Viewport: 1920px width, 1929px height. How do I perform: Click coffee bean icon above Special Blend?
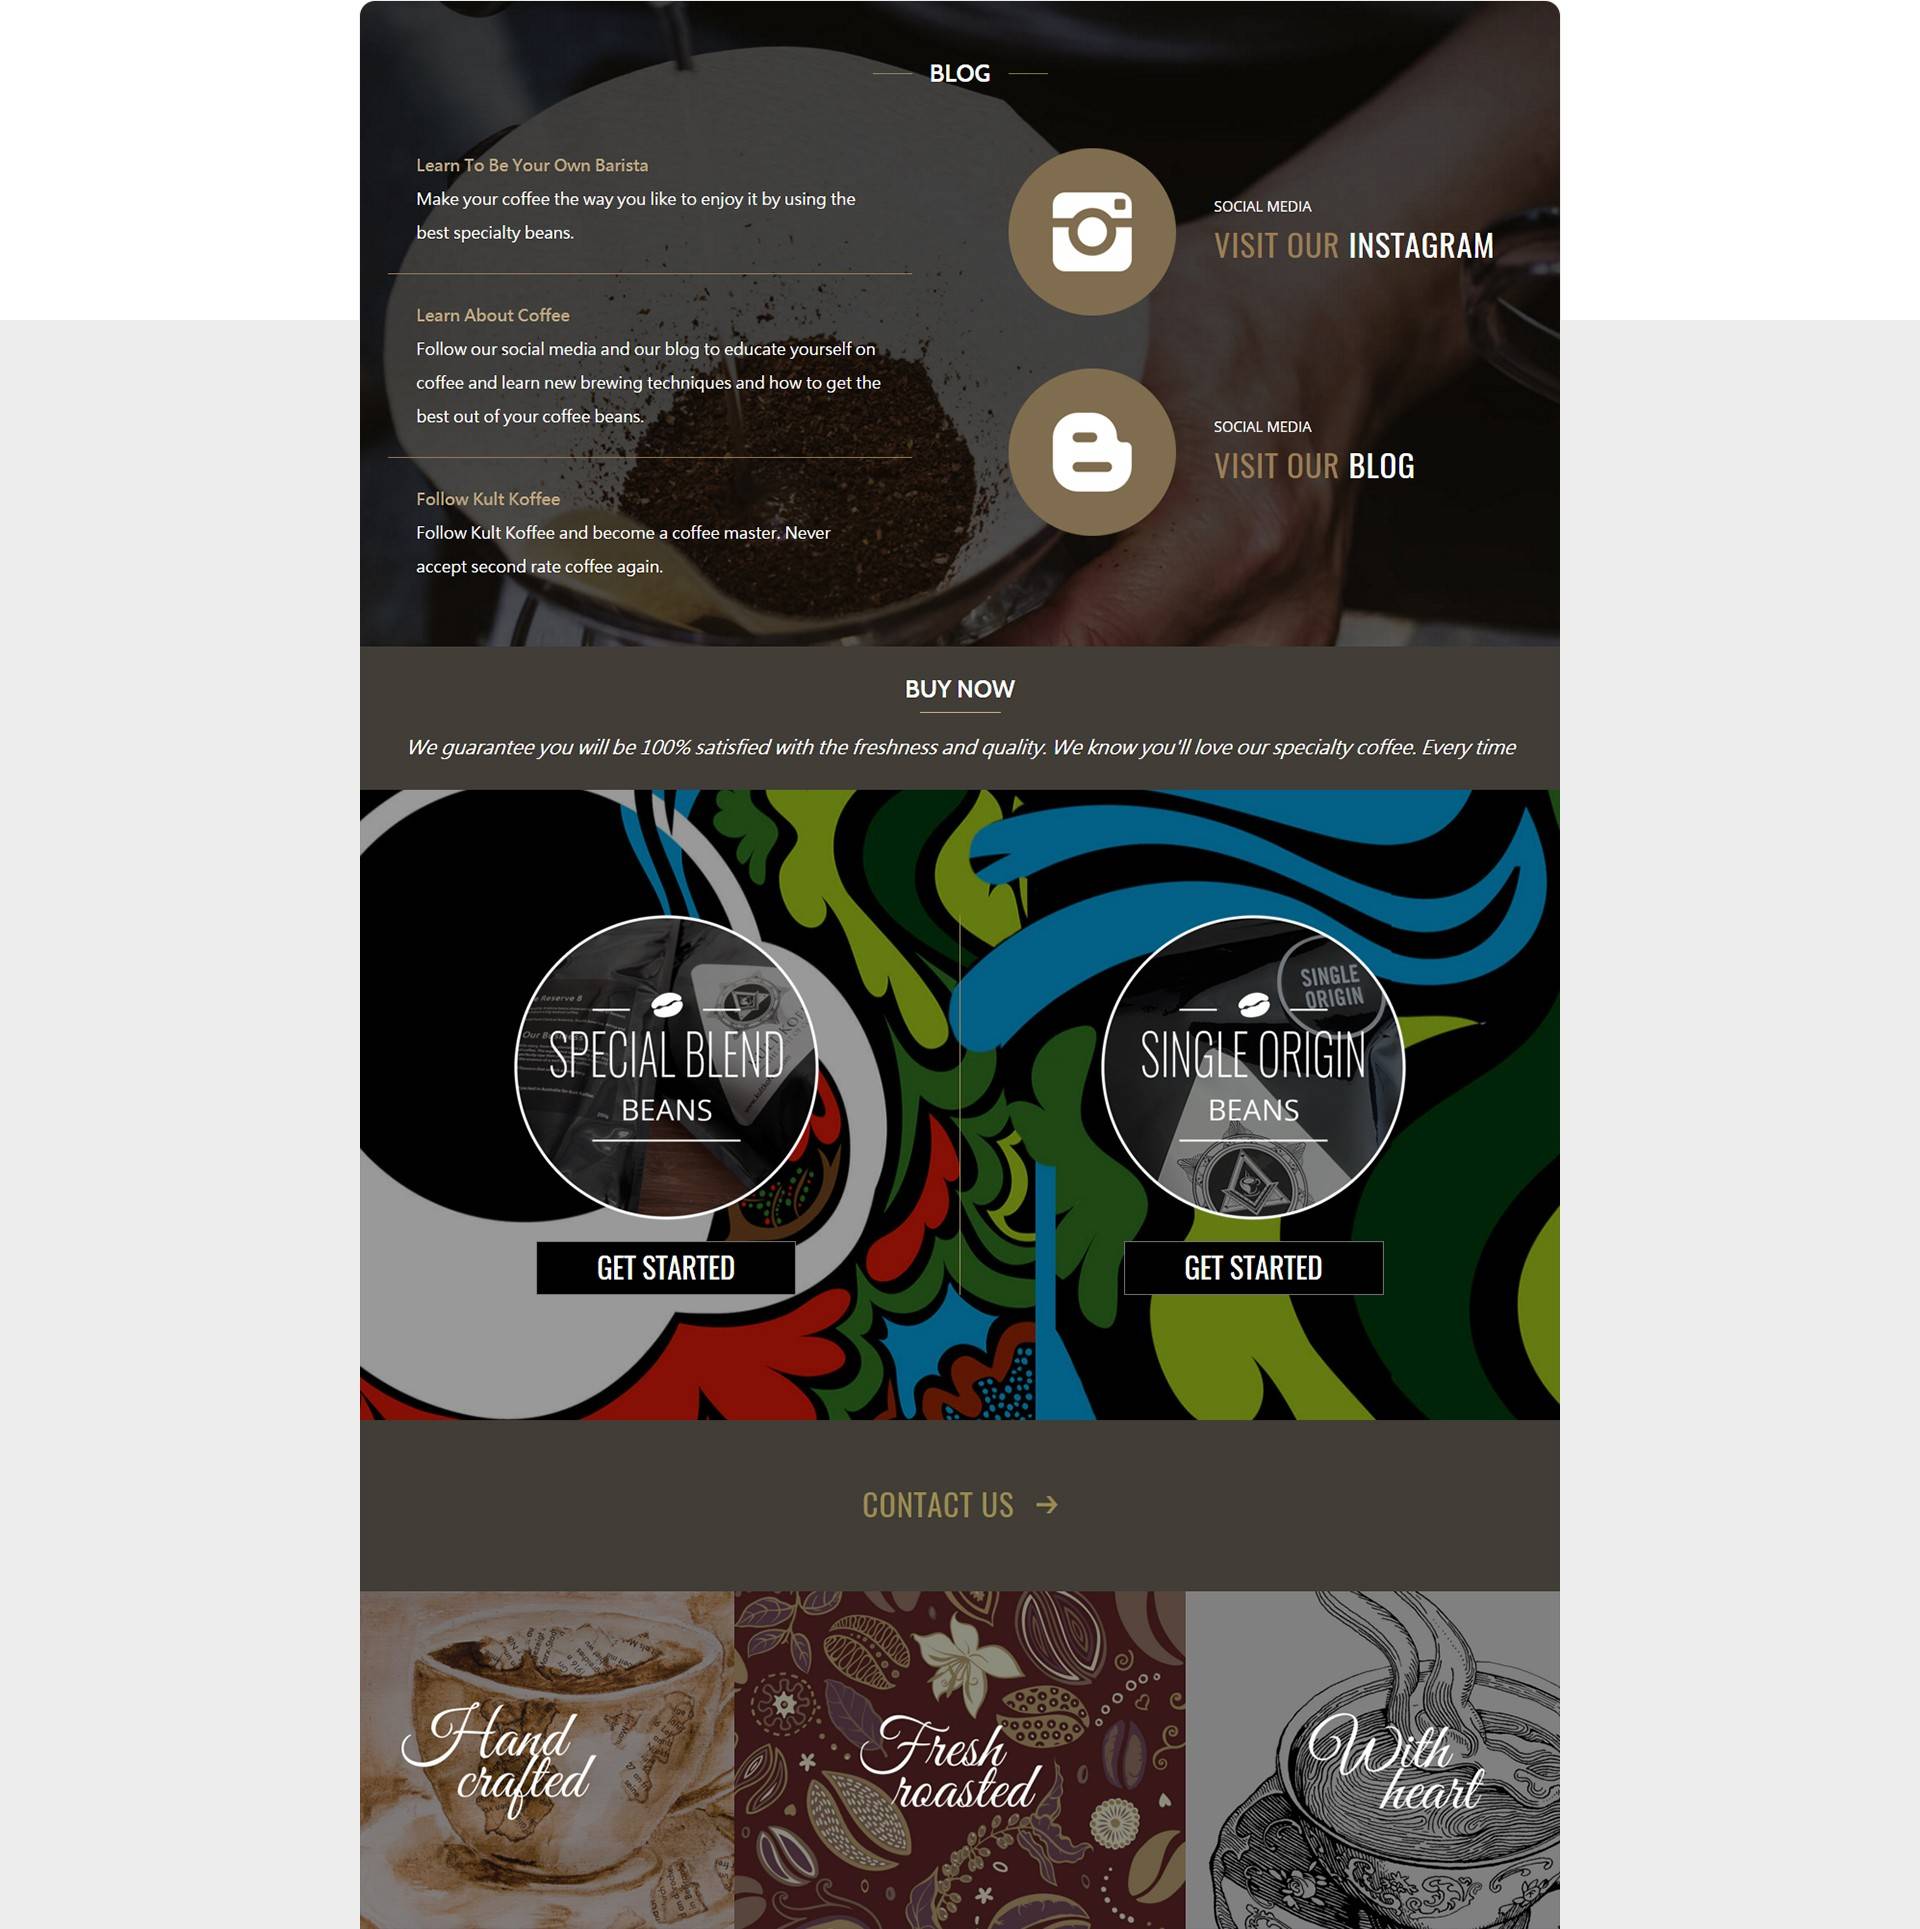667,1004
